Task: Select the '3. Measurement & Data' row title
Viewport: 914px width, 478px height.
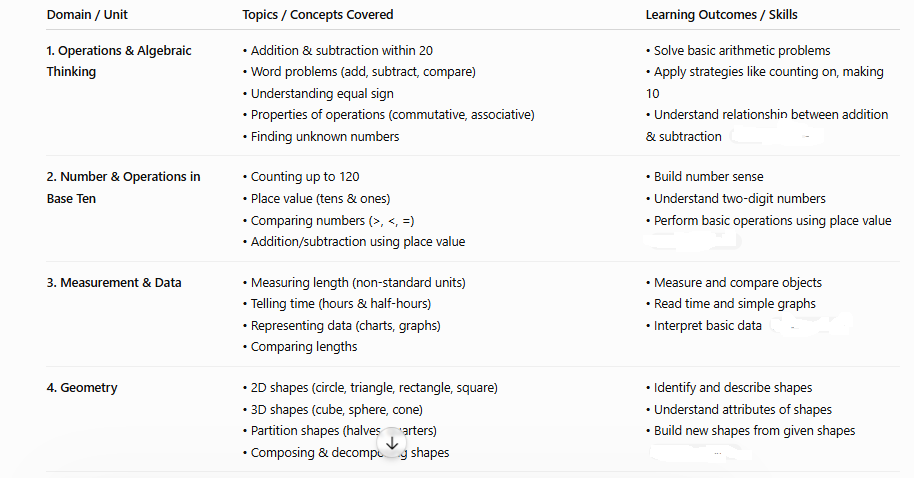Action: coord(114,283)
